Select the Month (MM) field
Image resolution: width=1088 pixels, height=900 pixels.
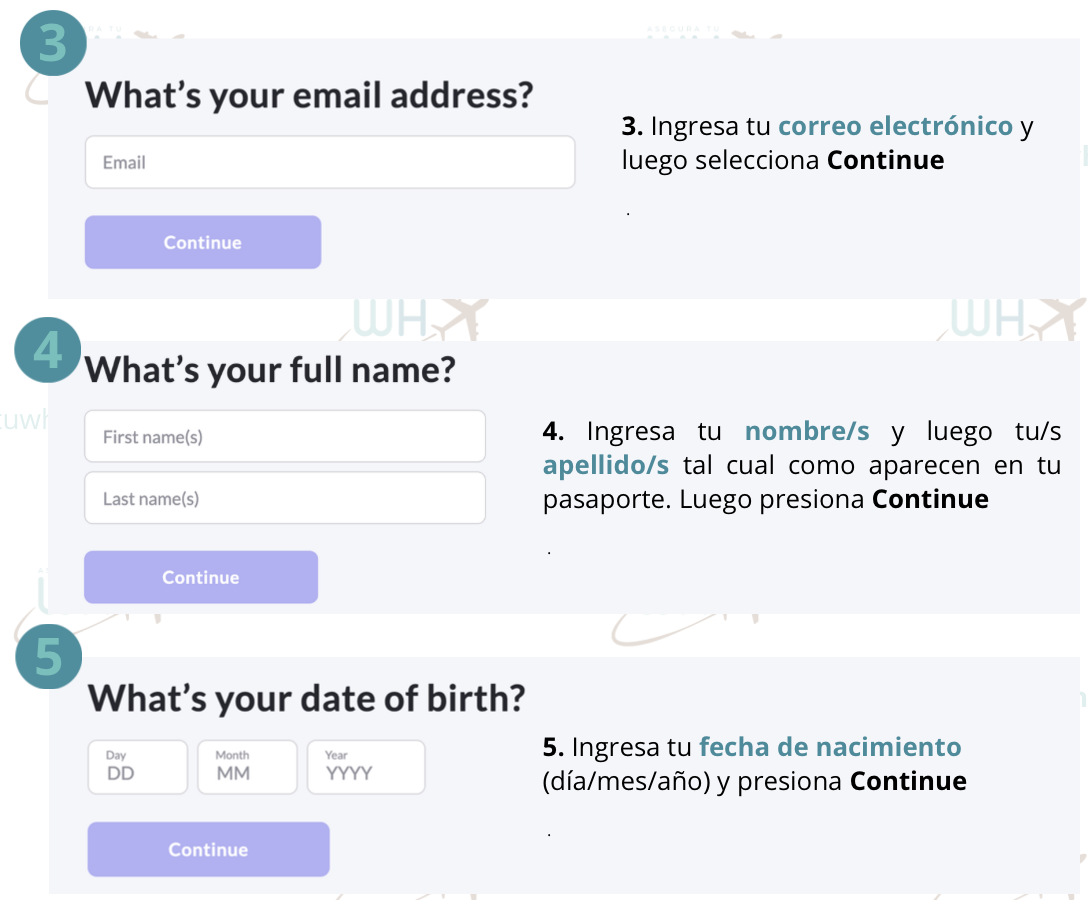(247, 767)
